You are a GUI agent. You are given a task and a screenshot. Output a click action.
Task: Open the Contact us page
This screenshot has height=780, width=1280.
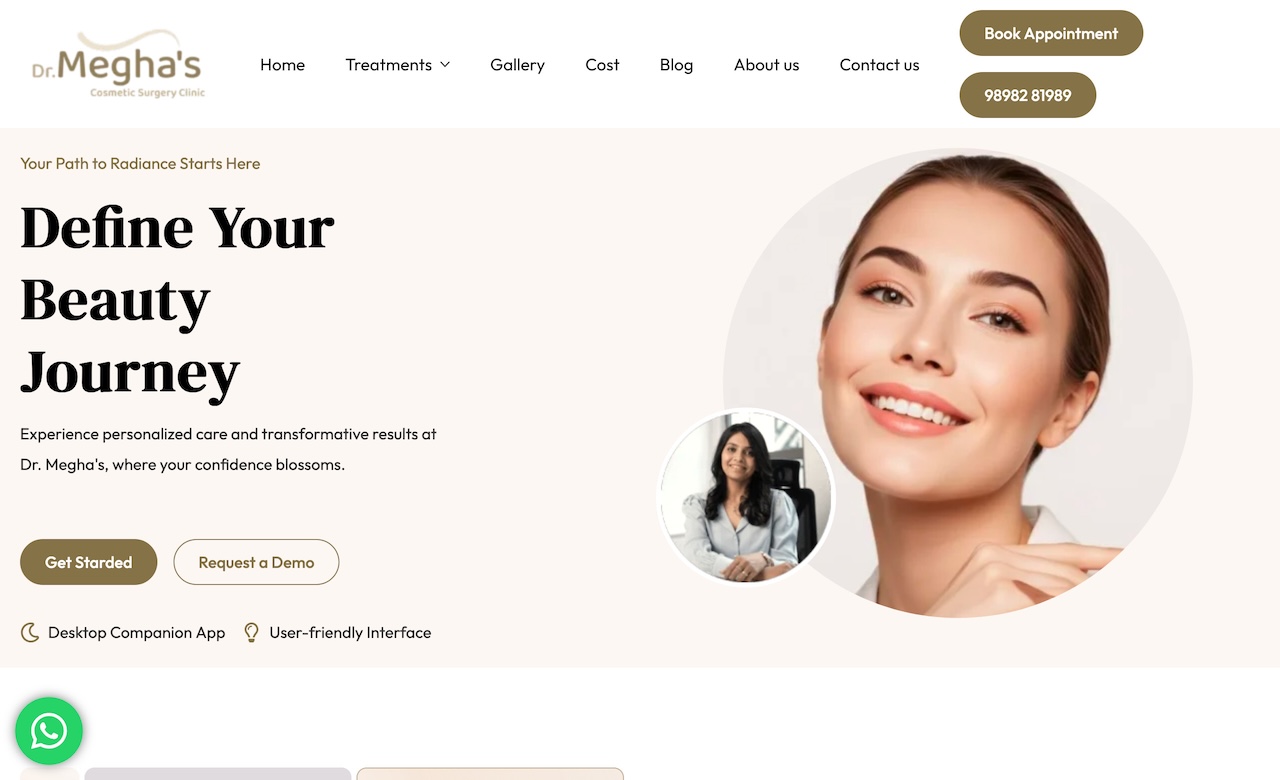879,65
